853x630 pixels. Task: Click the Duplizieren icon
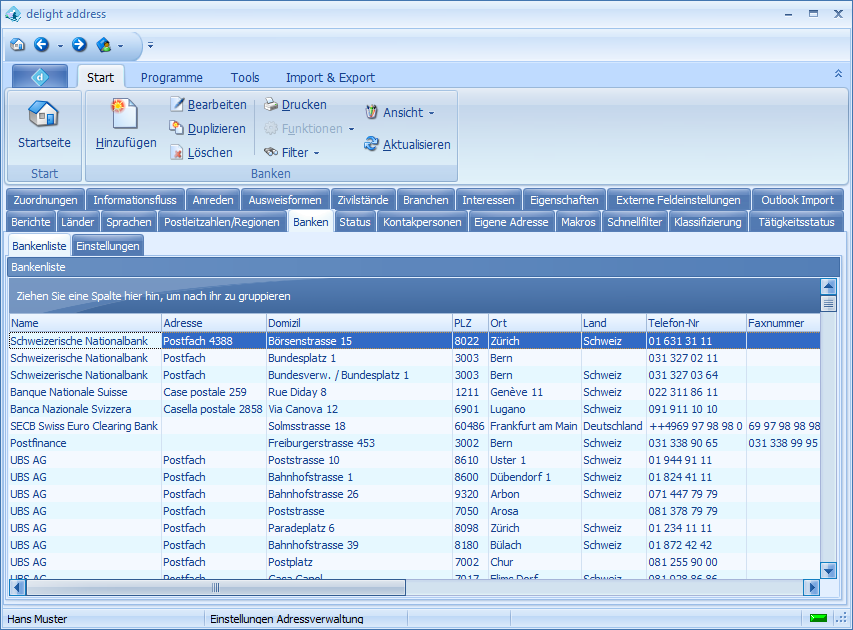[x=177, y=128]
